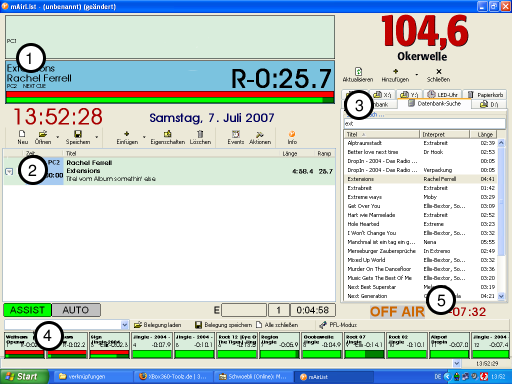Switch to AUTO mode

point(76,310)
